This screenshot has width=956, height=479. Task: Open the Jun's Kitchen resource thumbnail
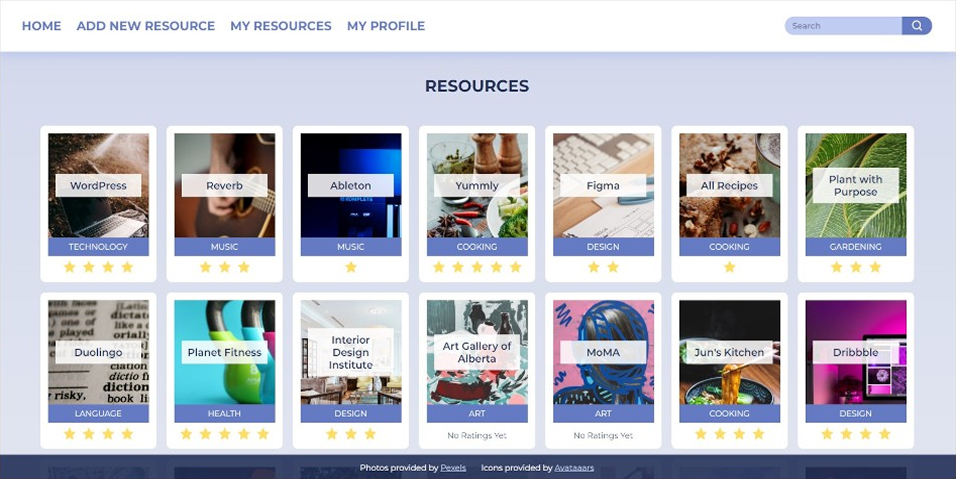[x=729, y=352]
